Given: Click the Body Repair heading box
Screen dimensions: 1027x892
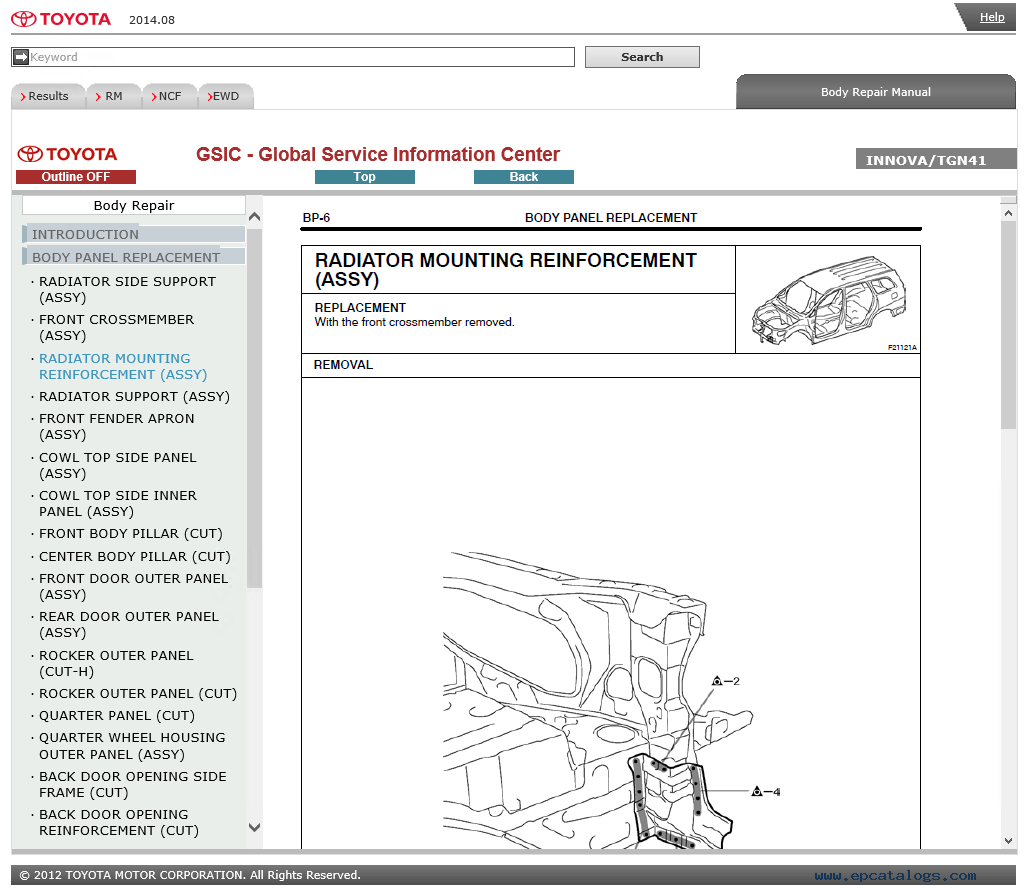Looking at the screenshot, I should coord(134,205).
